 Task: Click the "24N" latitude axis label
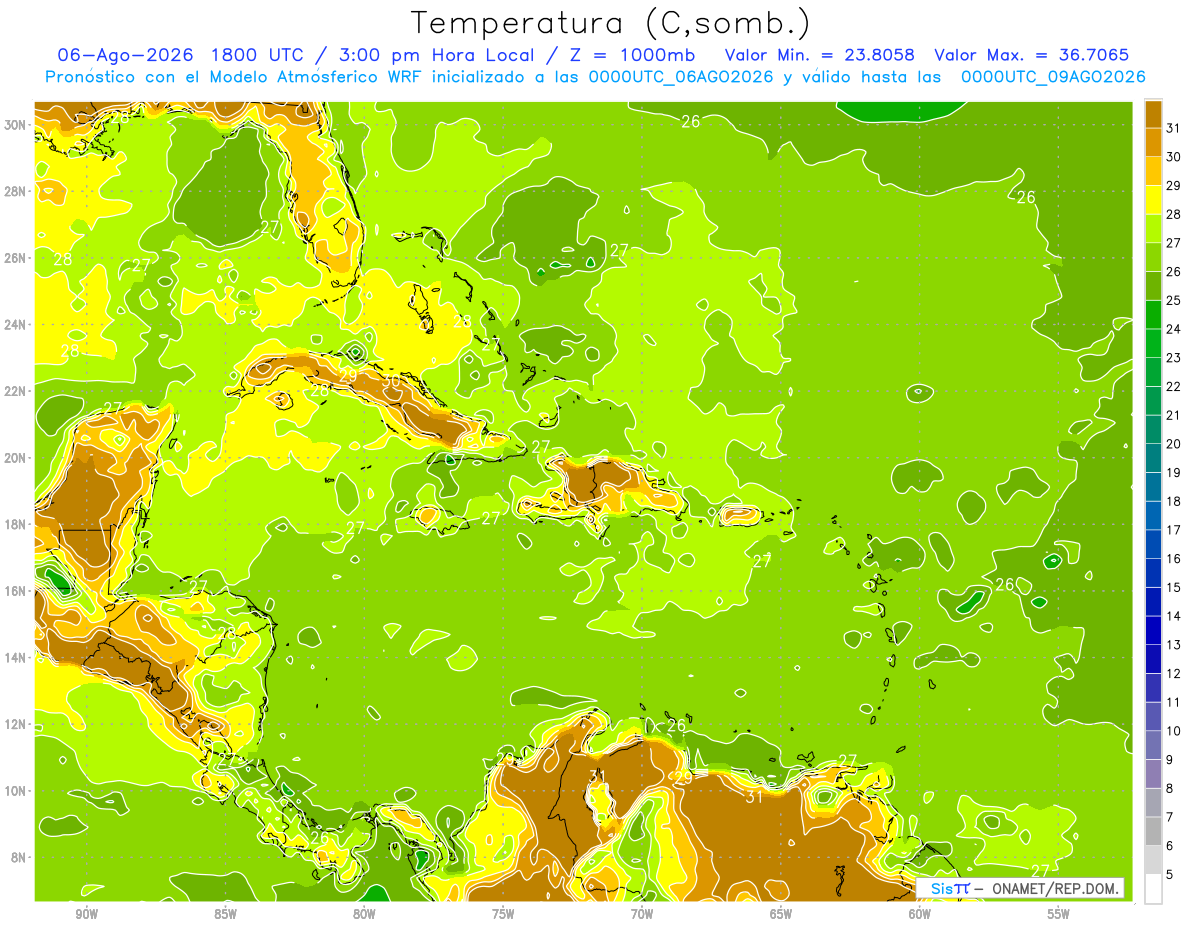coord(16,325)
